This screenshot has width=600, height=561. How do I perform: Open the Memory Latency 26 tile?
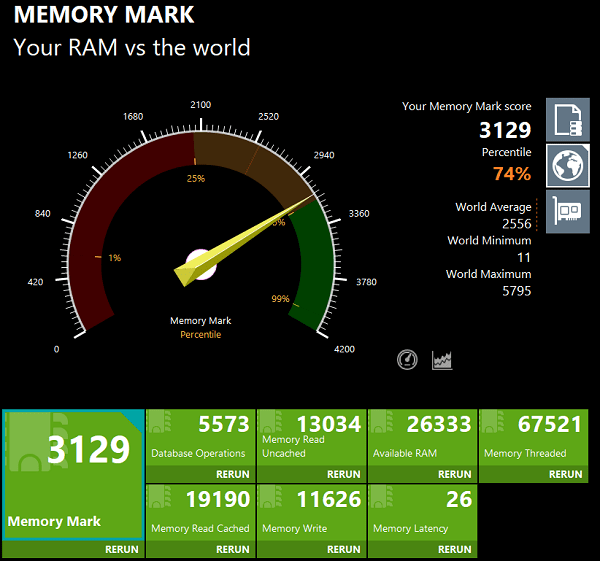coord(422,512)
